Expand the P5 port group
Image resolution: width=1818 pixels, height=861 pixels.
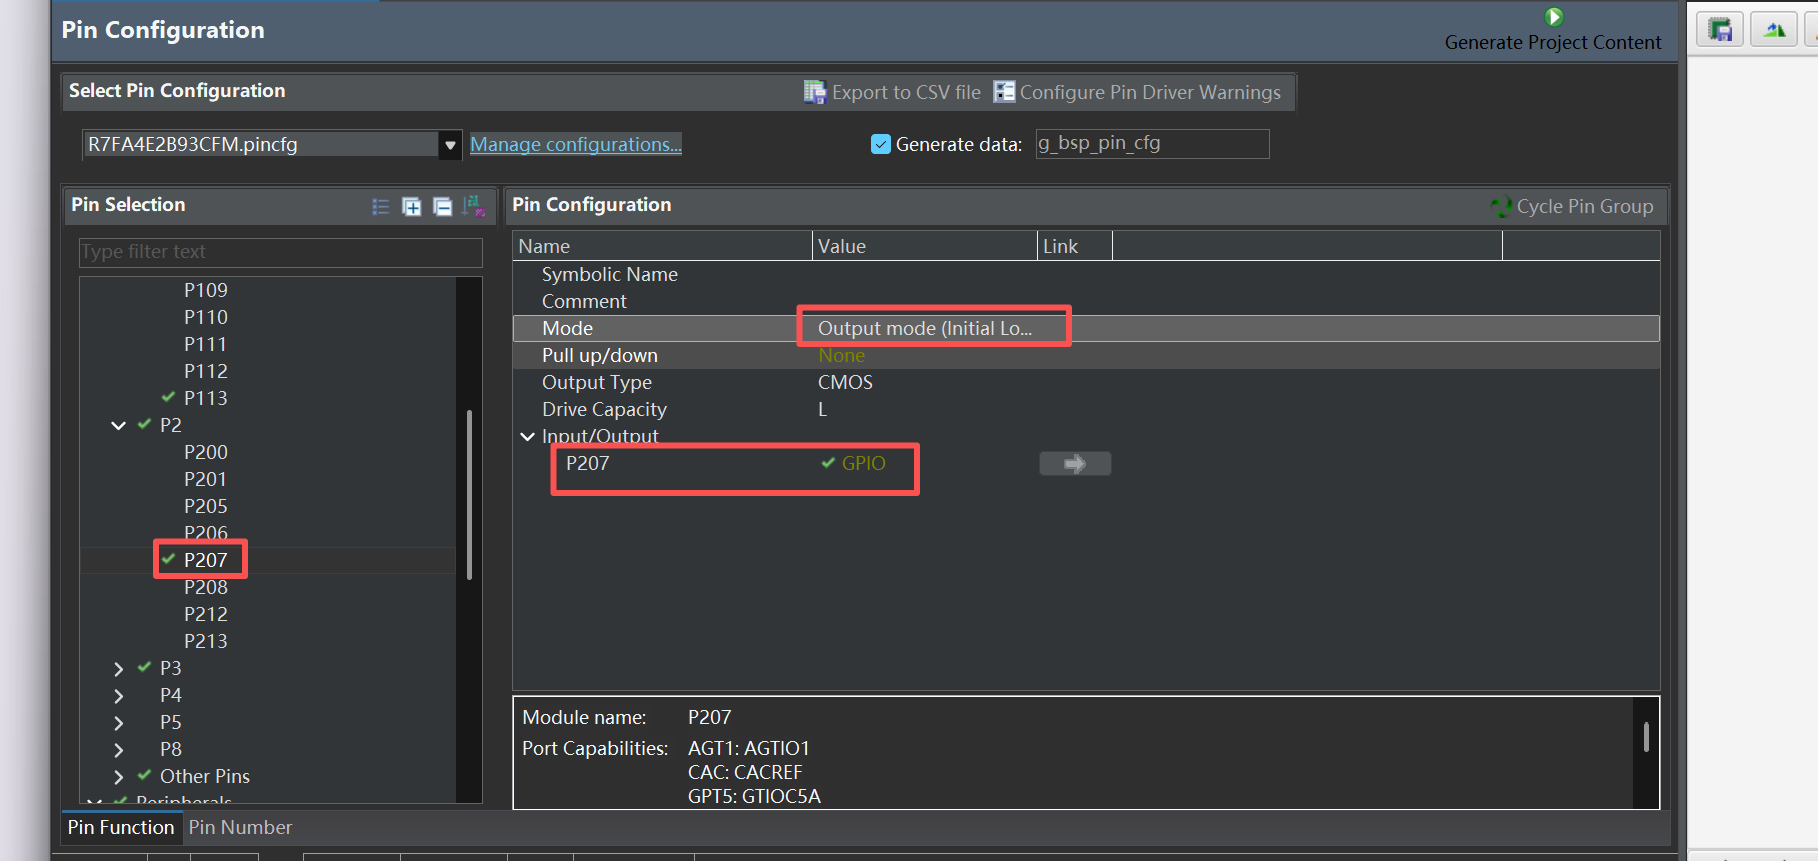(x=118, y=722)
